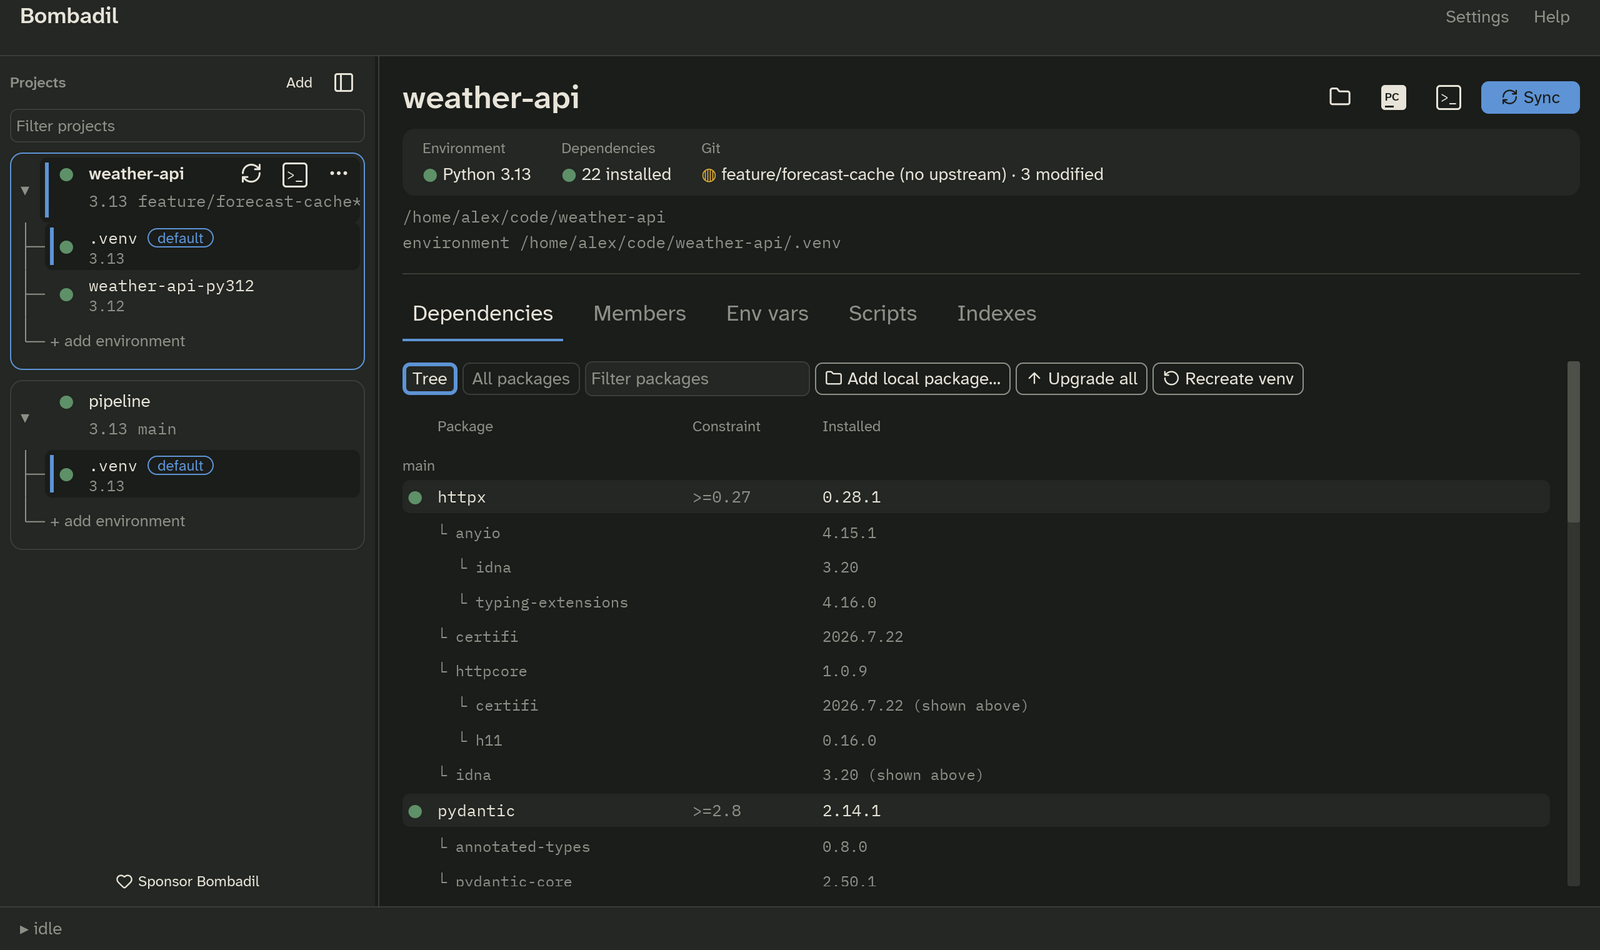Click add environment under pipeline

click(x=118, y=521)
